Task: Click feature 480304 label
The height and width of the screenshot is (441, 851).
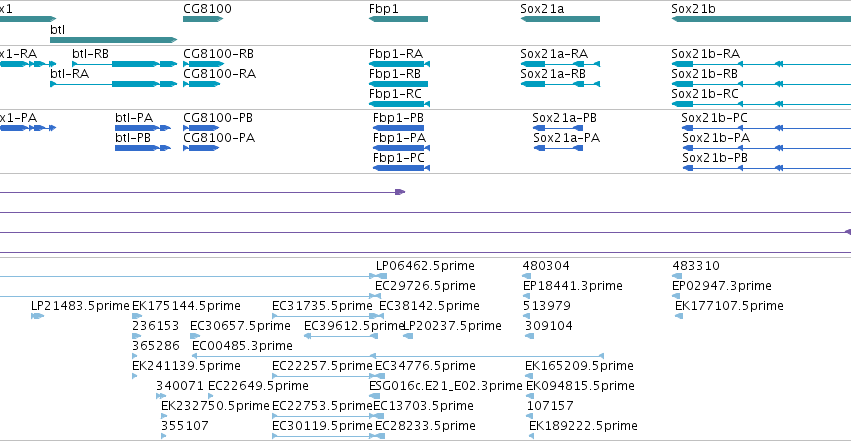Action: point(547,266)
